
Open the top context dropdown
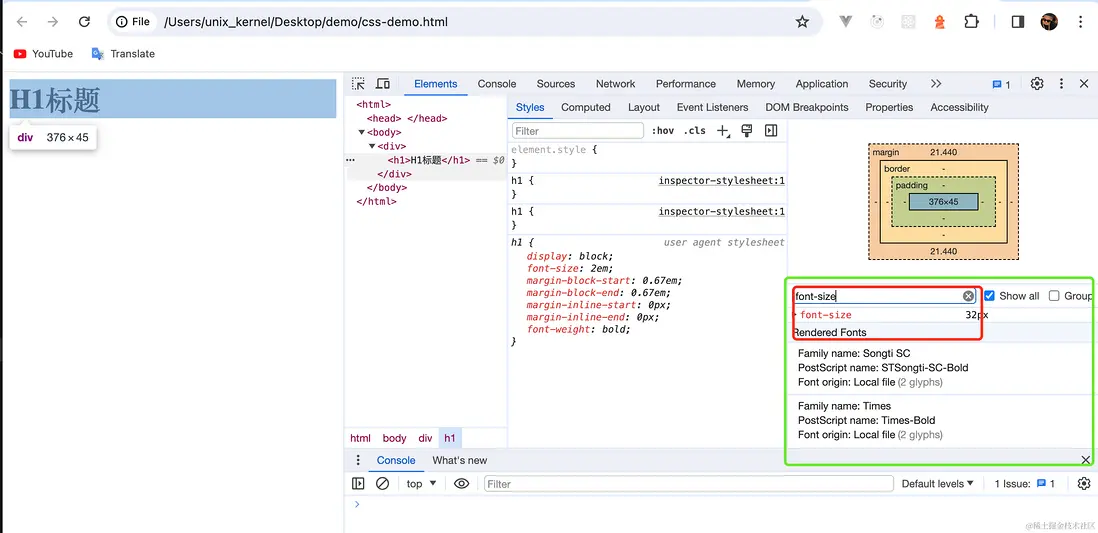click(x=421, y=484)
